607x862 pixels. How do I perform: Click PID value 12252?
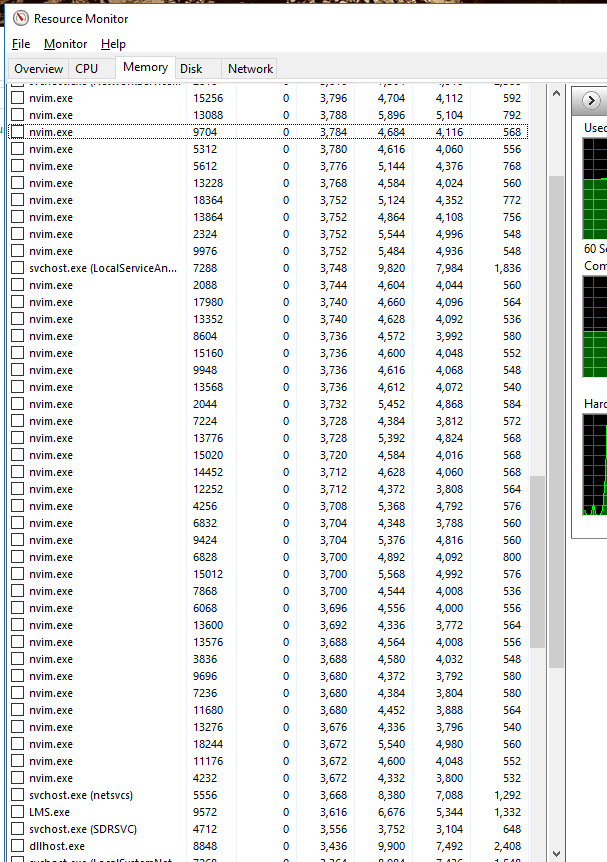(208, 489)
